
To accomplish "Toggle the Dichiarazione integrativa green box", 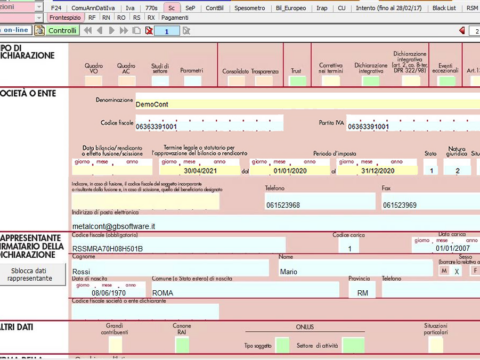I will 371,81.
